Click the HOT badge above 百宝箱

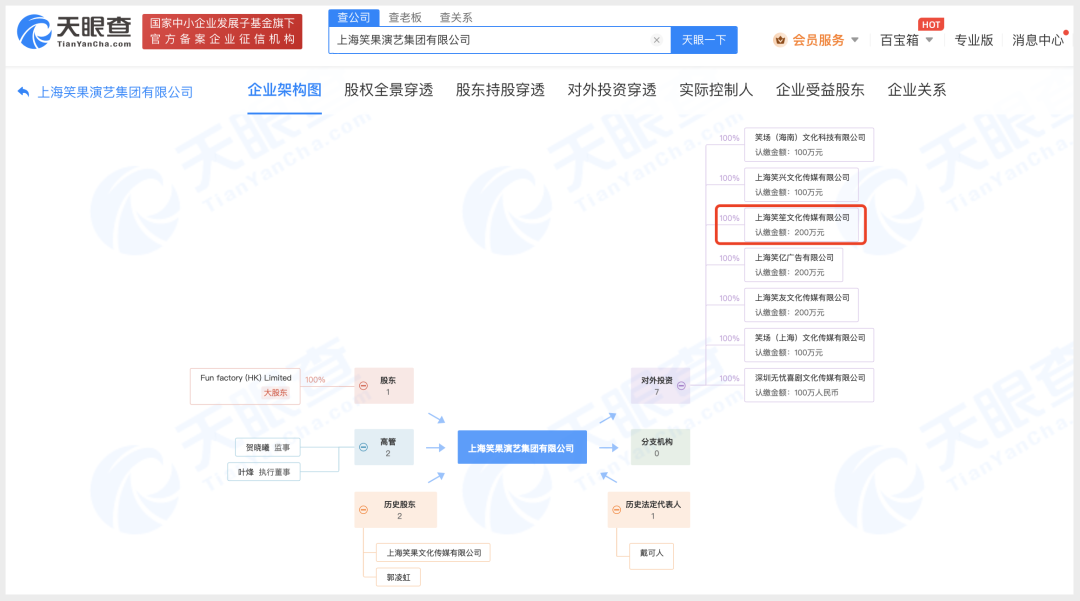point(931,25)
